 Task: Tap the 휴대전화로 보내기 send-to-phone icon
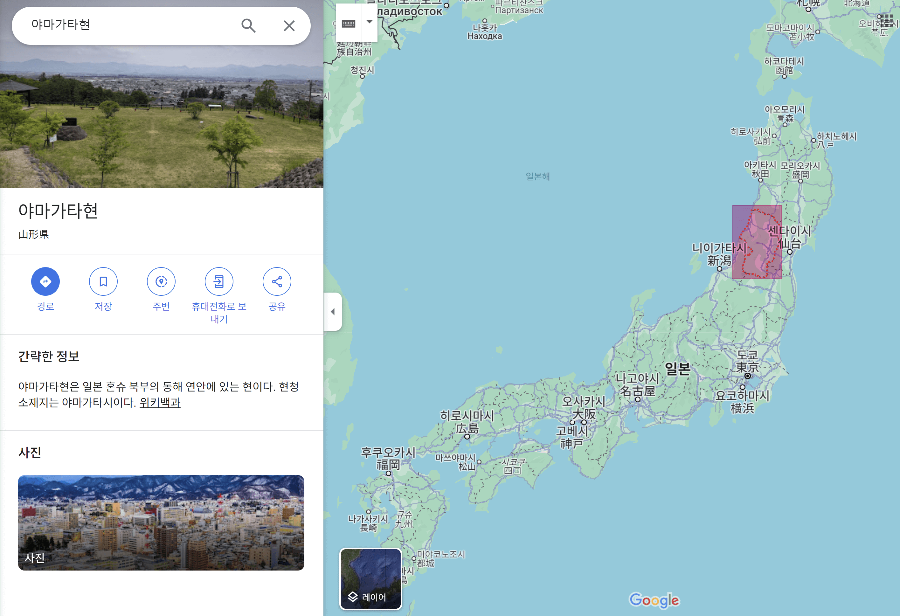coord(218,281)
